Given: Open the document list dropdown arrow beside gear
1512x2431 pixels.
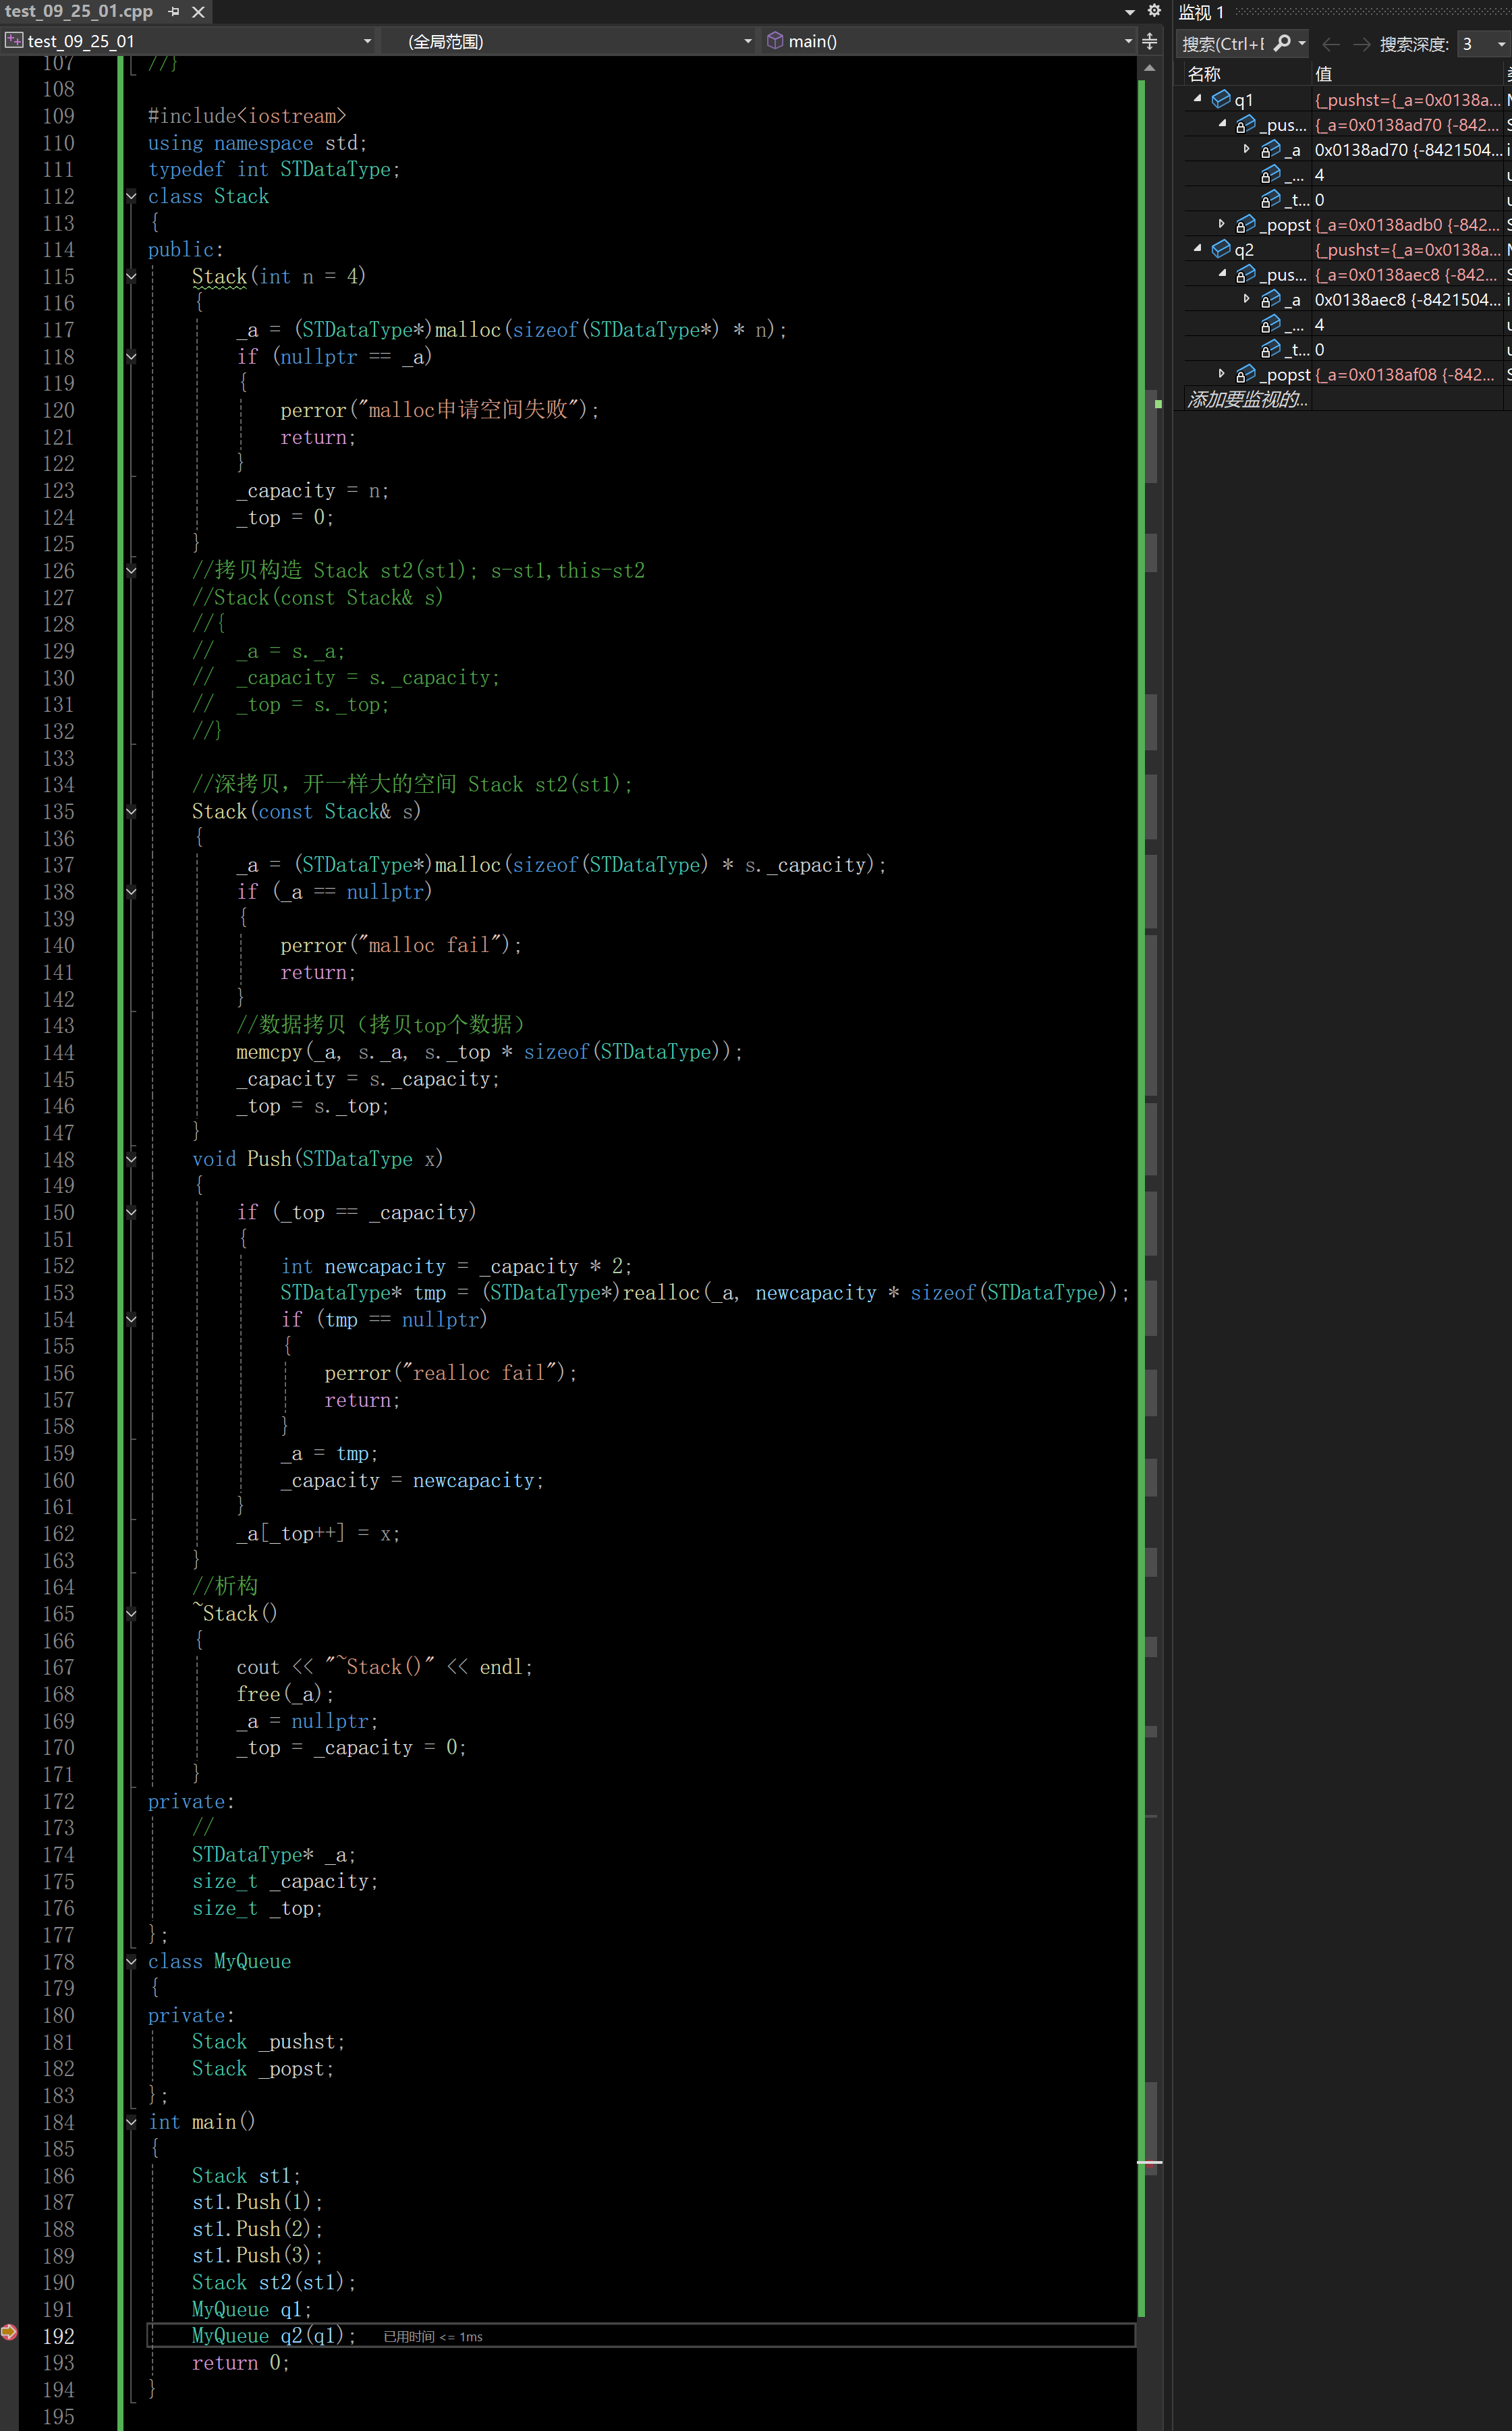Looking at the screenshot, I should [x=1130, y=12].
